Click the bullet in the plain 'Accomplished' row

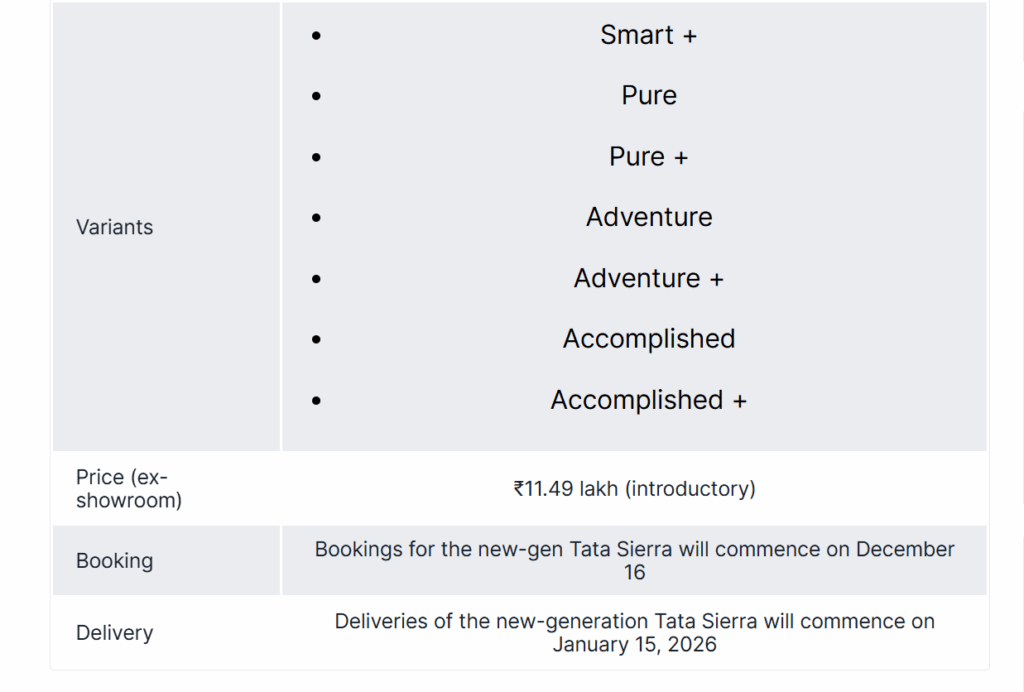coord(317,340)
